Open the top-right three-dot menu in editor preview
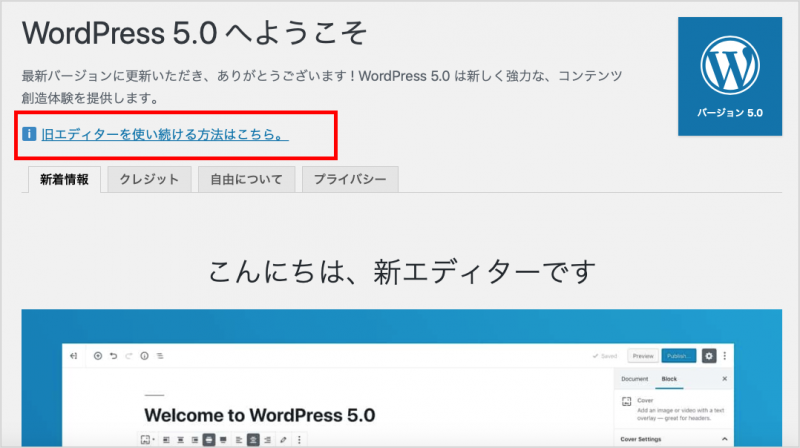 tap(724, 356)
